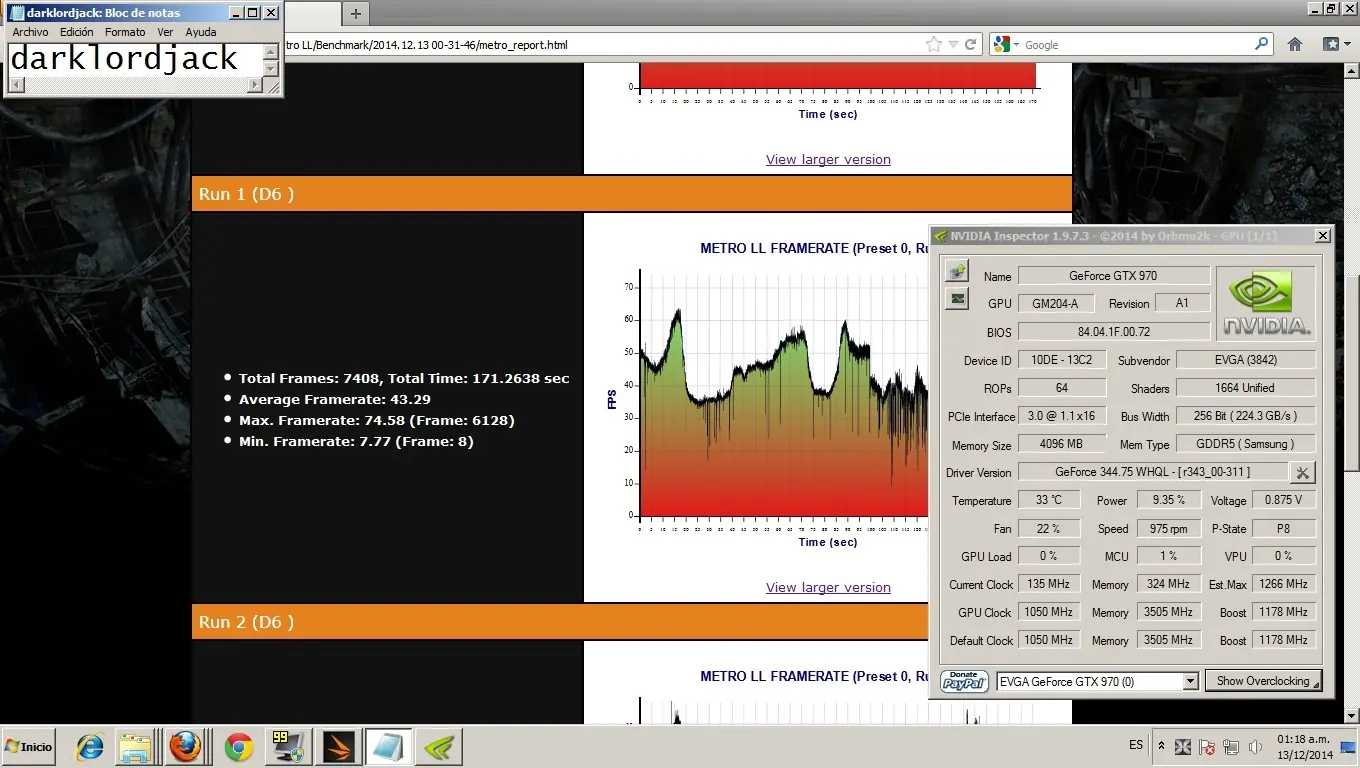
Task: Click Action Center flag tray icon
Action: coord(1208,747)
